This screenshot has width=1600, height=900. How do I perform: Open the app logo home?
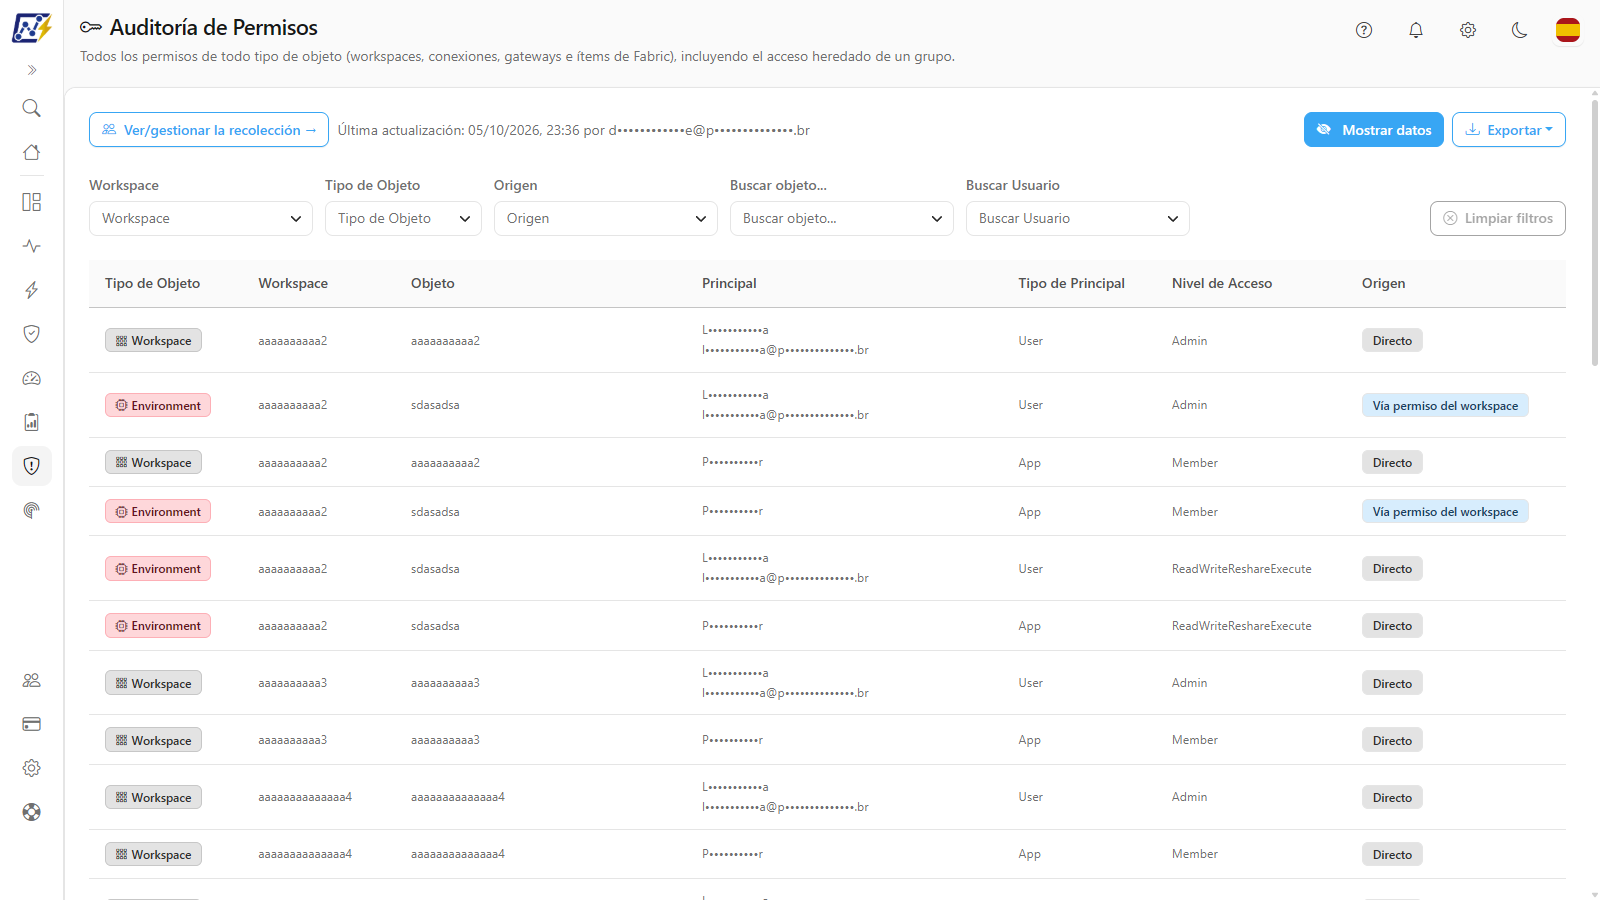point(32,27)
